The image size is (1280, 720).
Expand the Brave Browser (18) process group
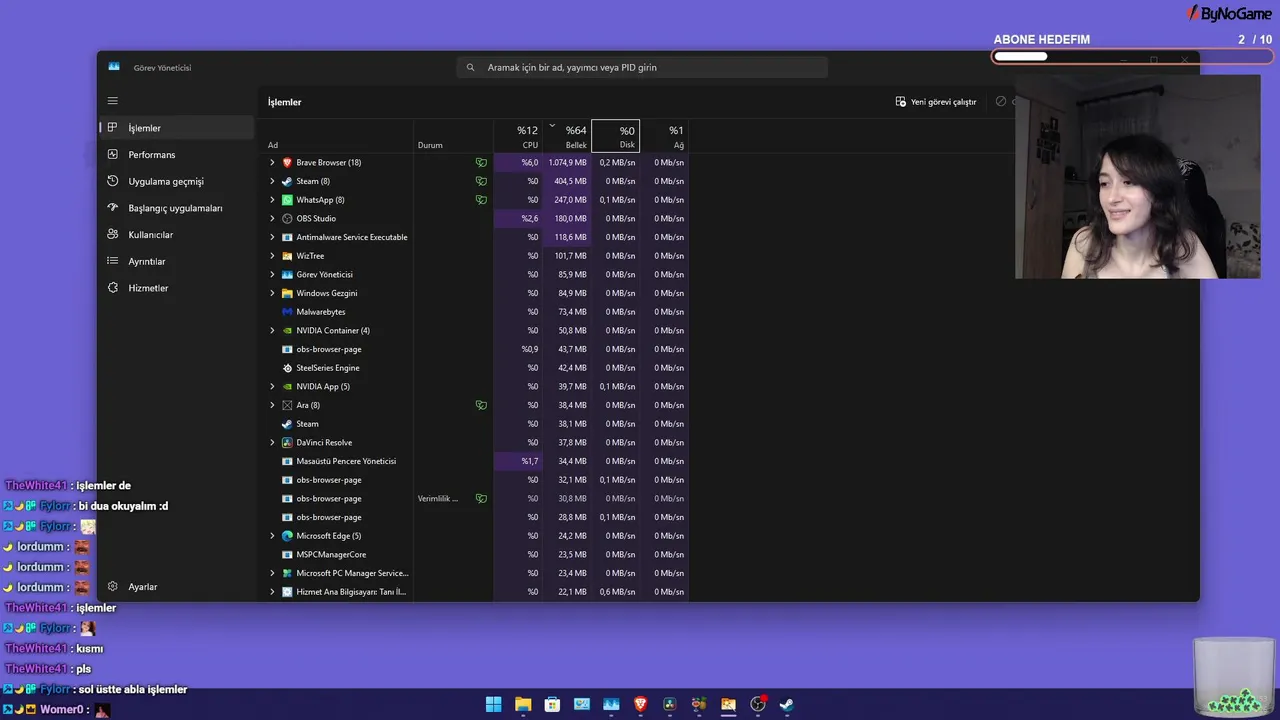(272, 163)
